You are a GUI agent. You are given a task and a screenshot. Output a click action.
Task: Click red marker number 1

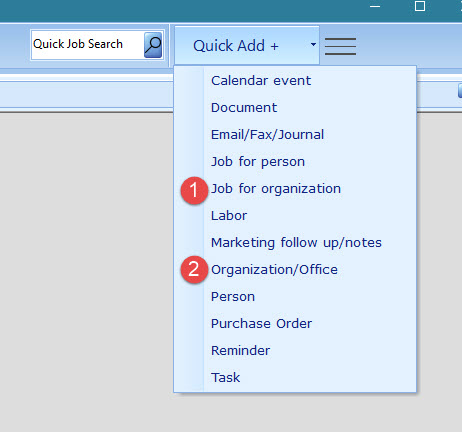point(194,190)
